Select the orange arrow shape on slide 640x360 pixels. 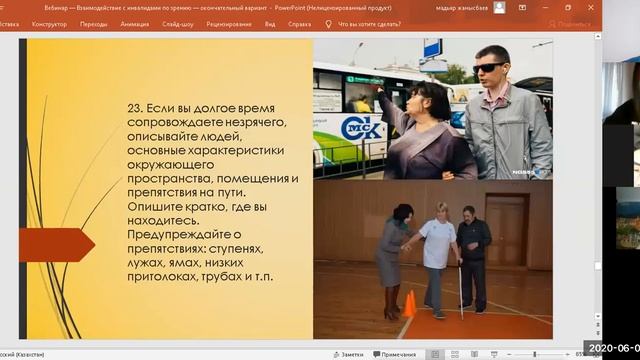pyautogui.click(x=57, y=245)
